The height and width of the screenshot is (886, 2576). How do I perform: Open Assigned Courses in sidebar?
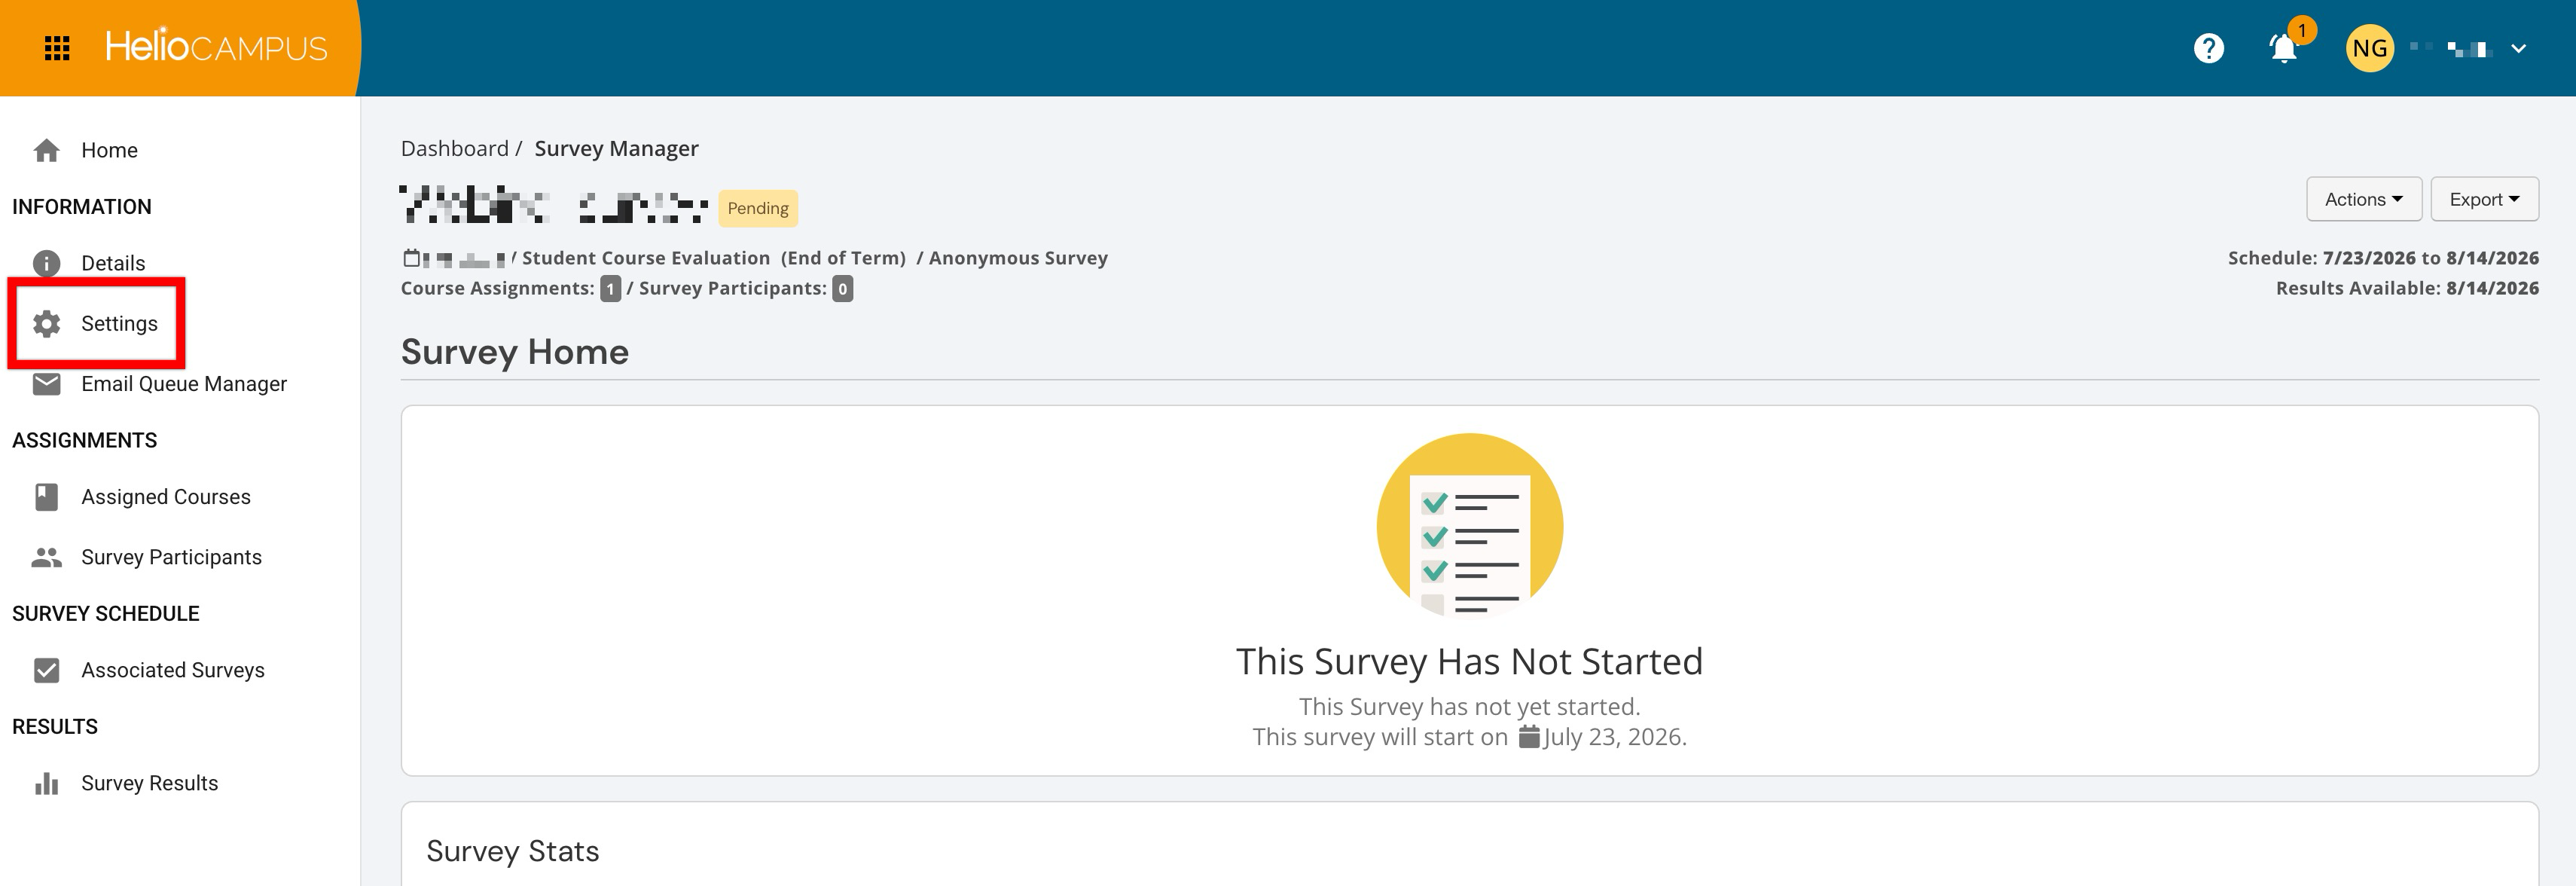[x=166, y=497]
